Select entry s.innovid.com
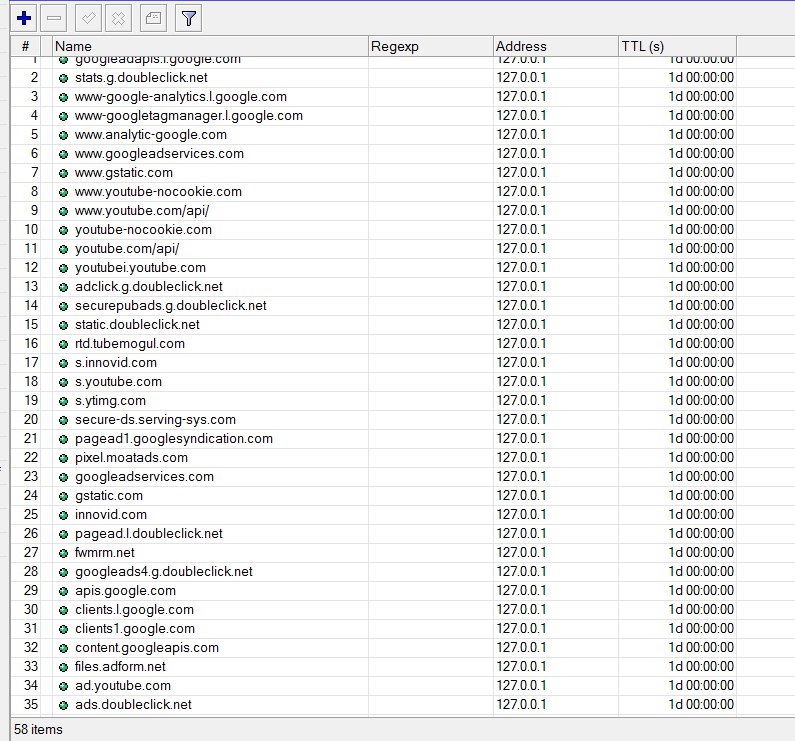This screenshot has width=795, height=741. tap(116, 363)
